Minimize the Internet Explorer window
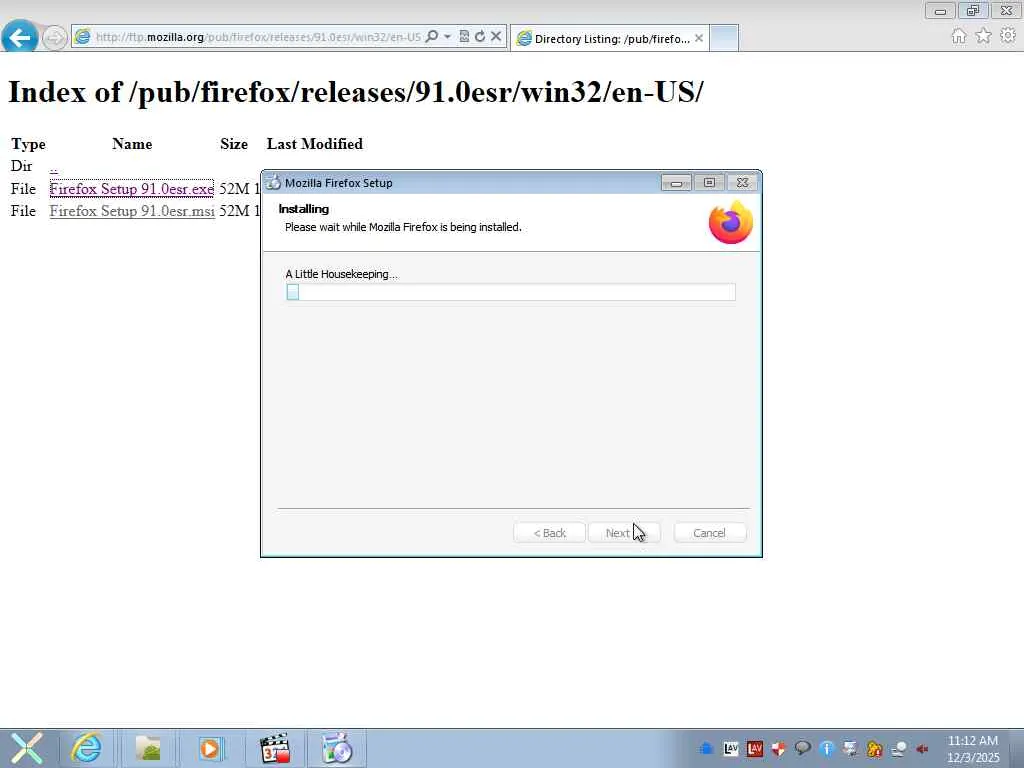Viewport: 1024px width, 768px height. click(x=940, y=11)
